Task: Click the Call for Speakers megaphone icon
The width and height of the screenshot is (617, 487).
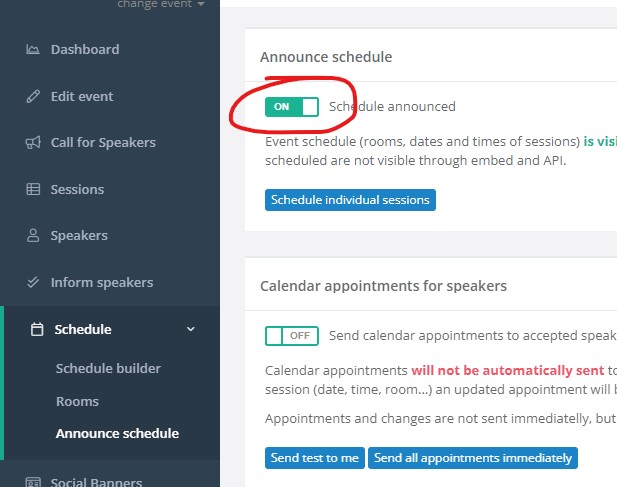Action: (x=33, y=142)
